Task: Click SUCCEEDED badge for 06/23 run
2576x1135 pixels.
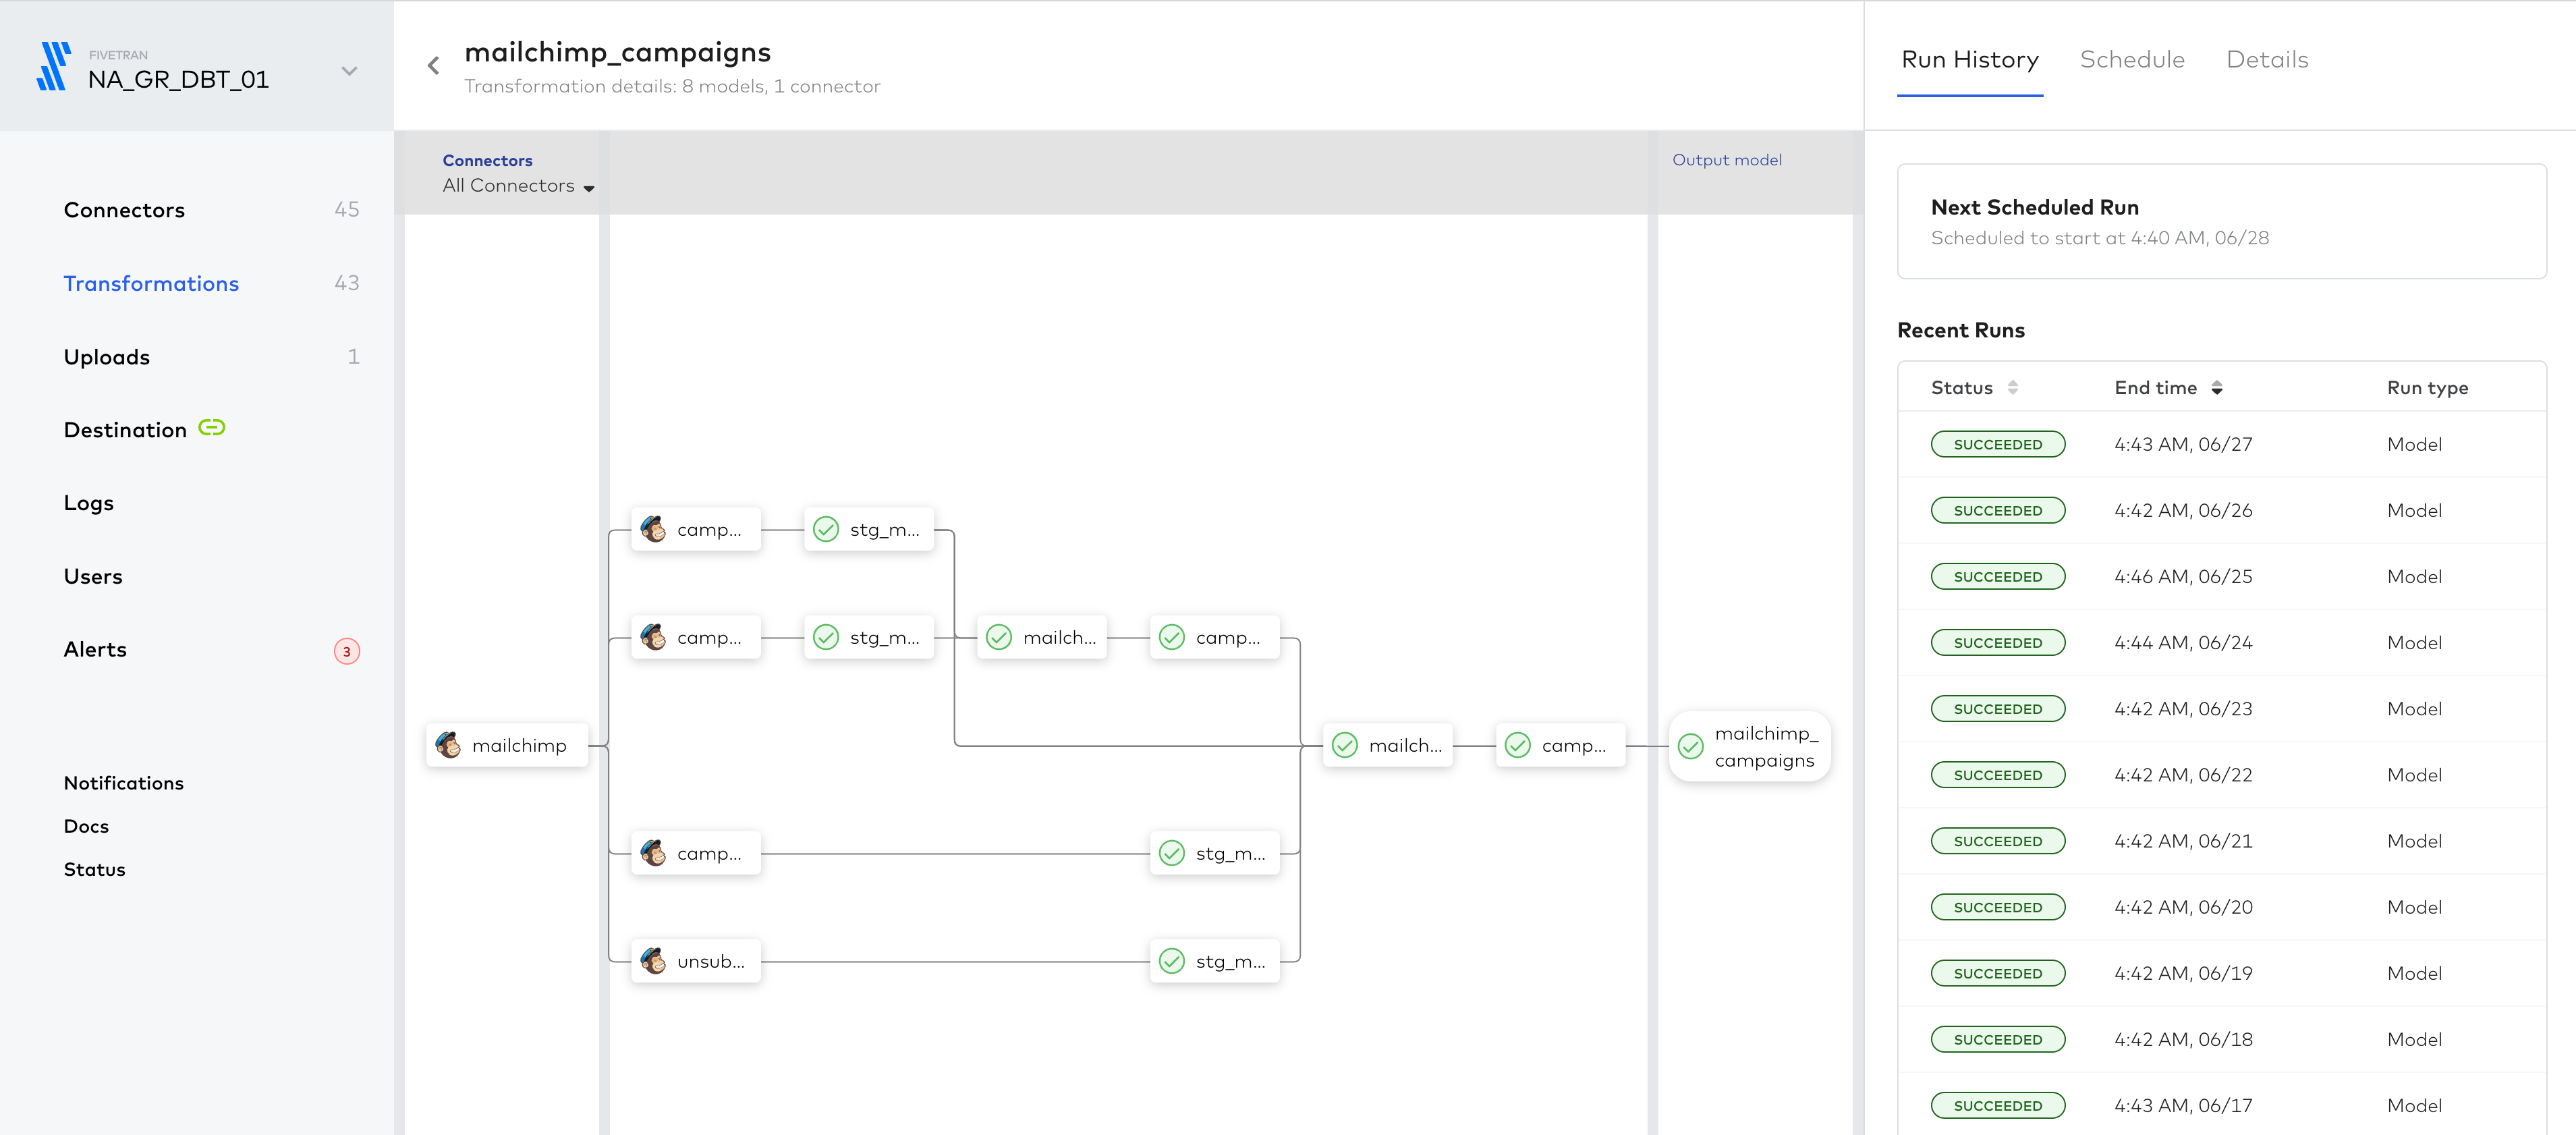Action: (x=1998, y=709)
